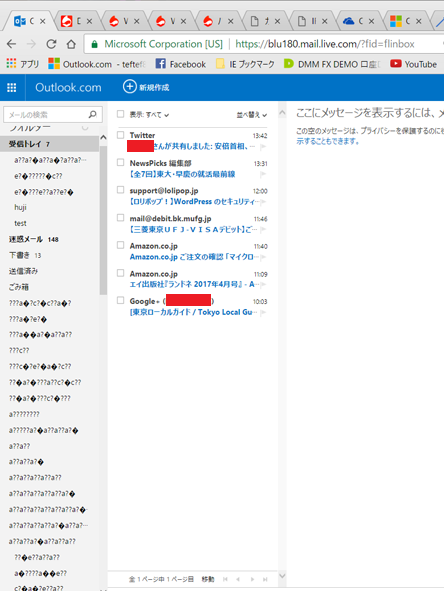Click the 移動 pager button

click(x=208, y=579)
